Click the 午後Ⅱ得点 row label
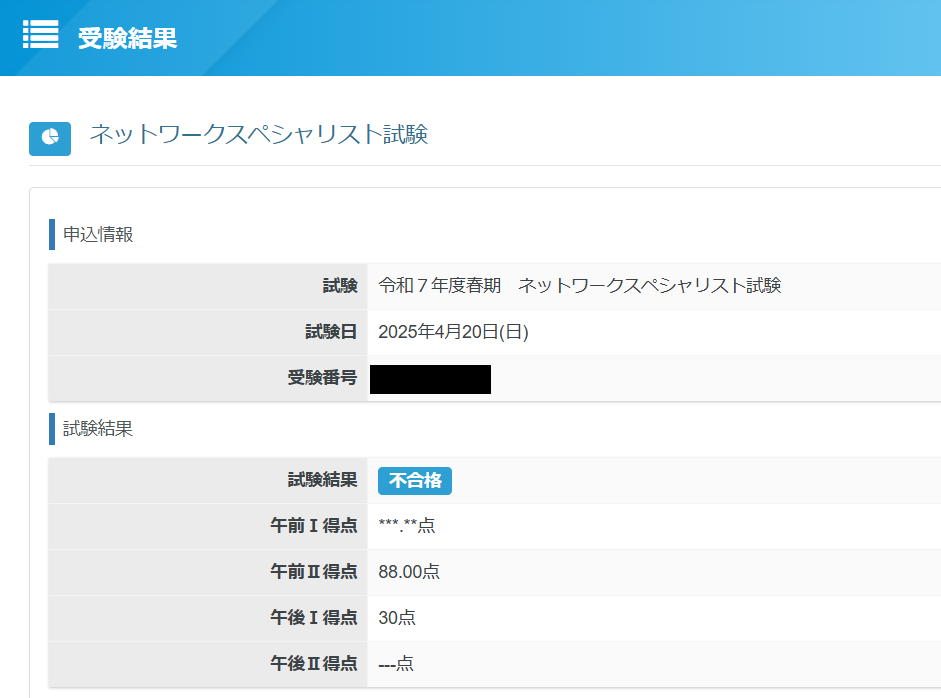The height and width of the screenshot is (698, 941). tap(314, 664)
